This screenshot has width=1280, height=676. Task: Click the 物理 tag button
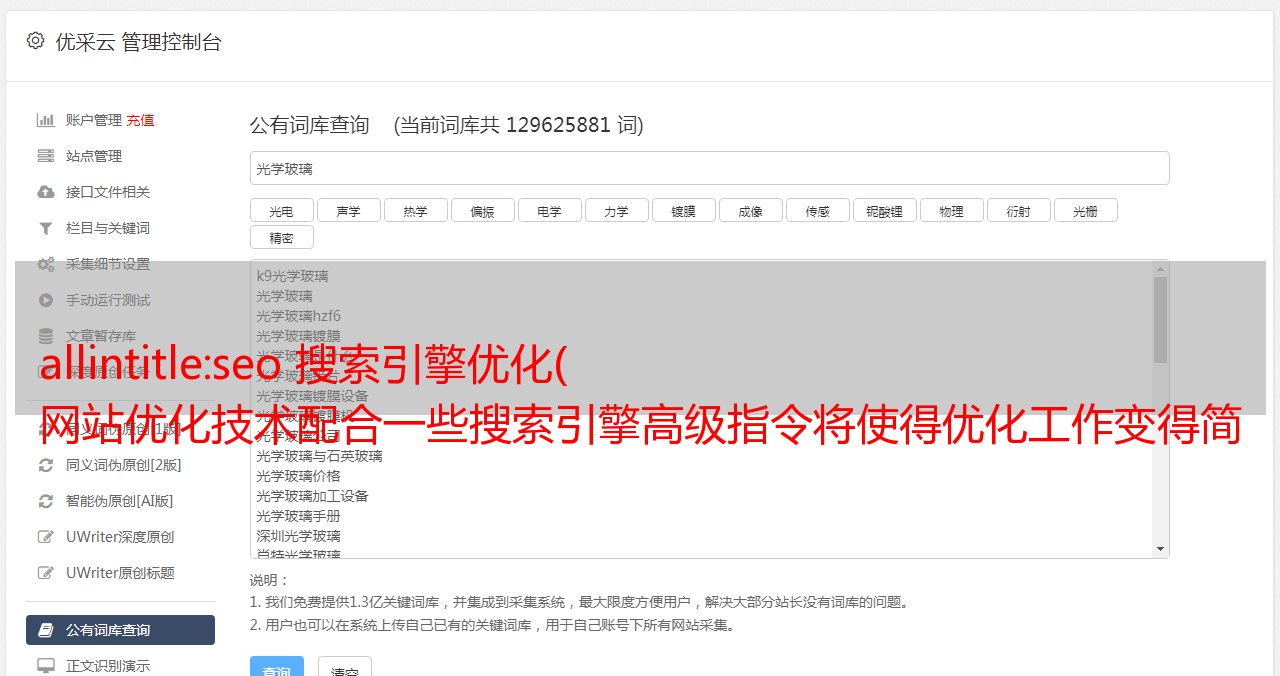coord(951,210)
